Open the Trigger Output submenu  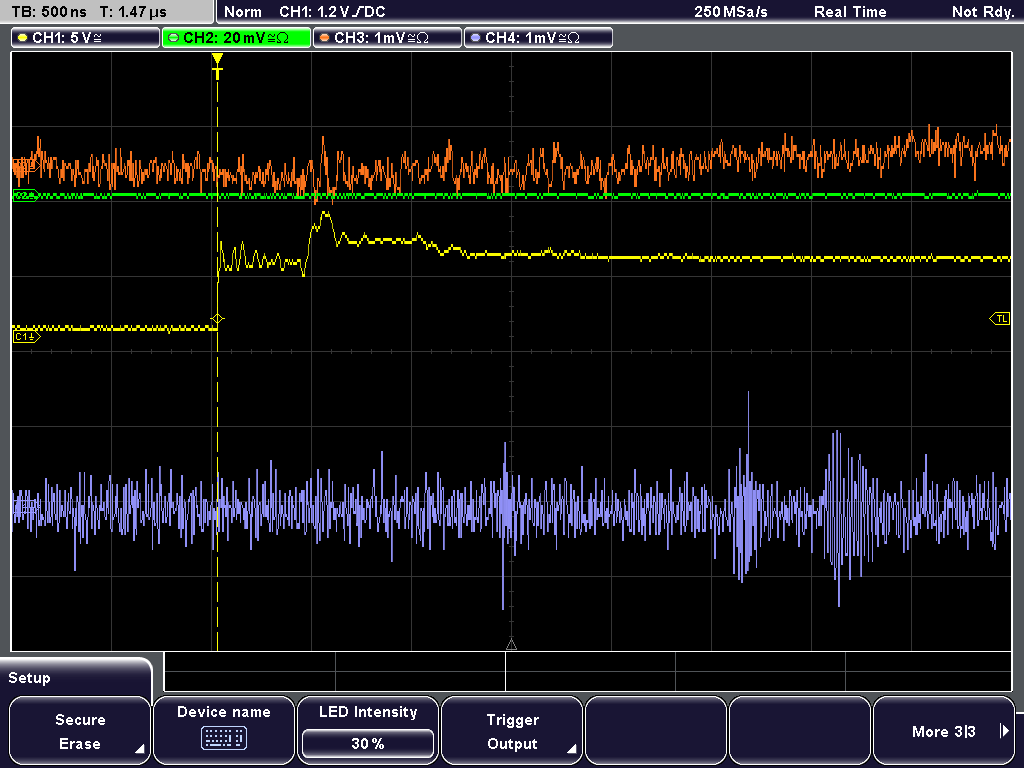512,731
